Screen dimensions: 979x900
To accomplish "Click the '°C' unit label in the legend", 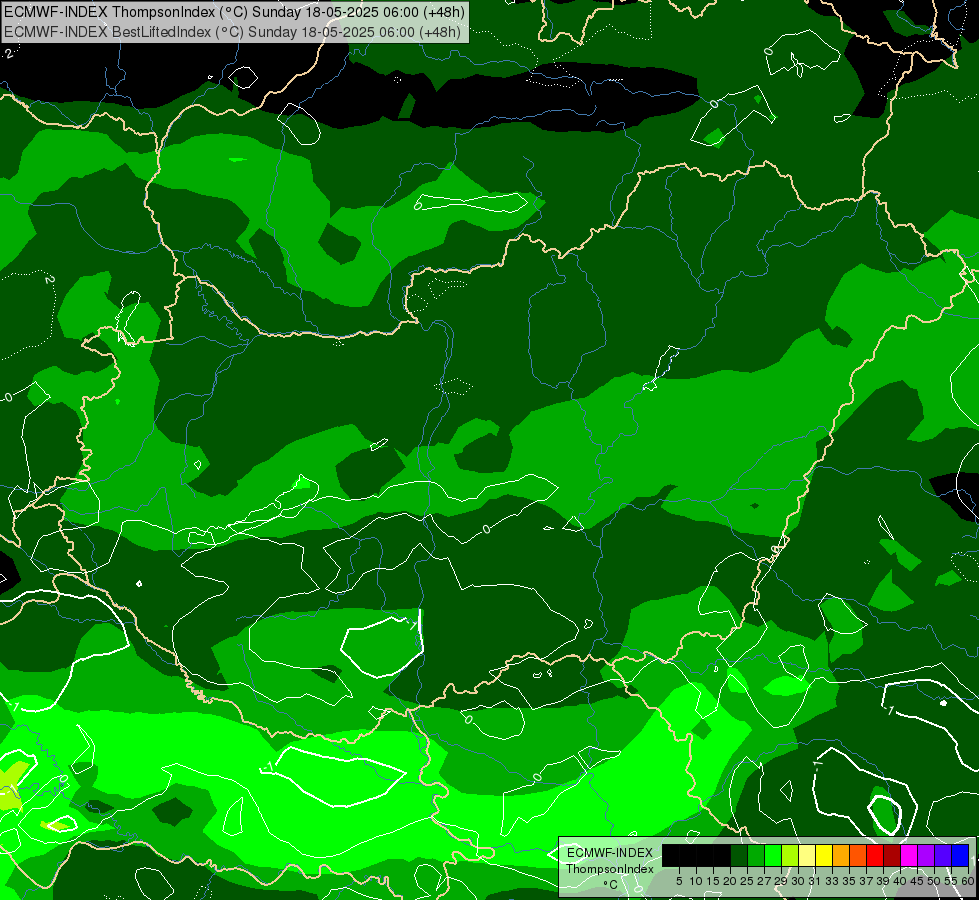I will coord(611,885).
